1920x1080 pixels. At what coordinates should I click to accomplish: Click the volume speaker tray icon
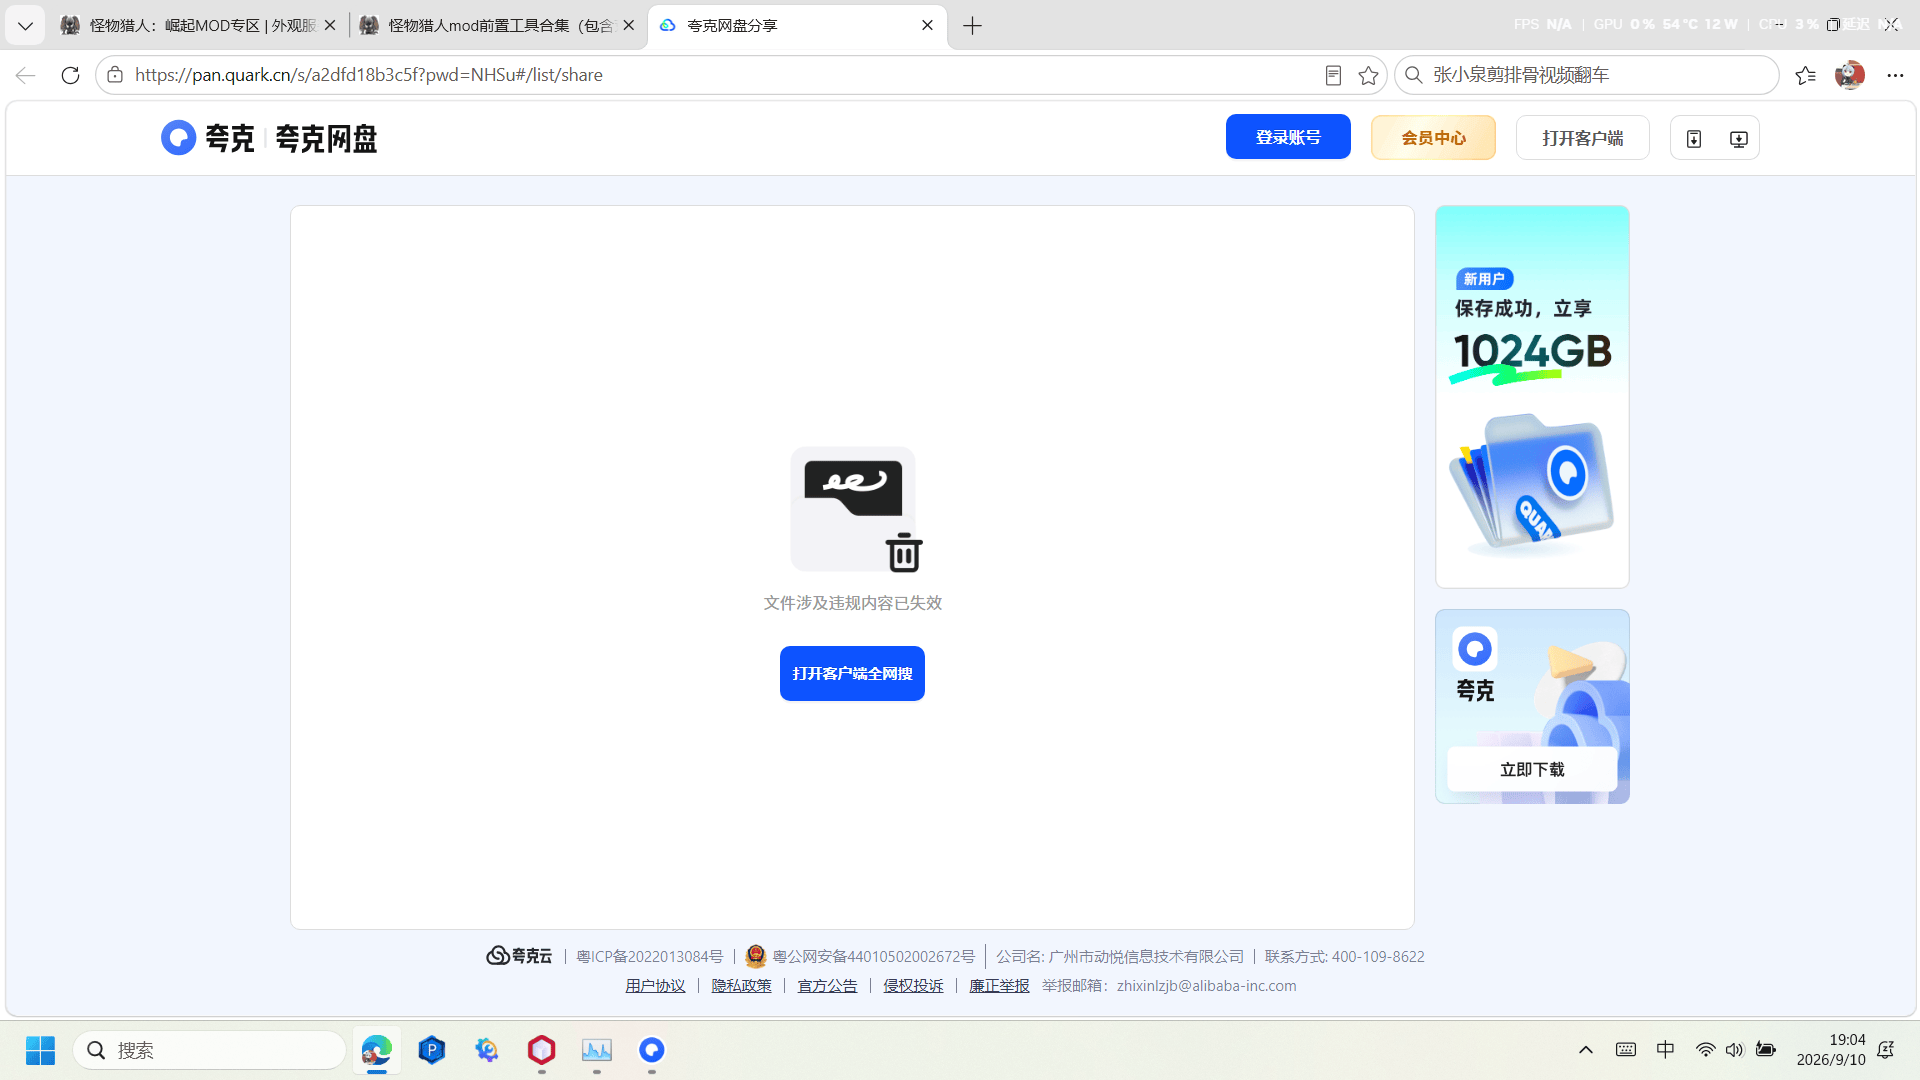1734,1050
